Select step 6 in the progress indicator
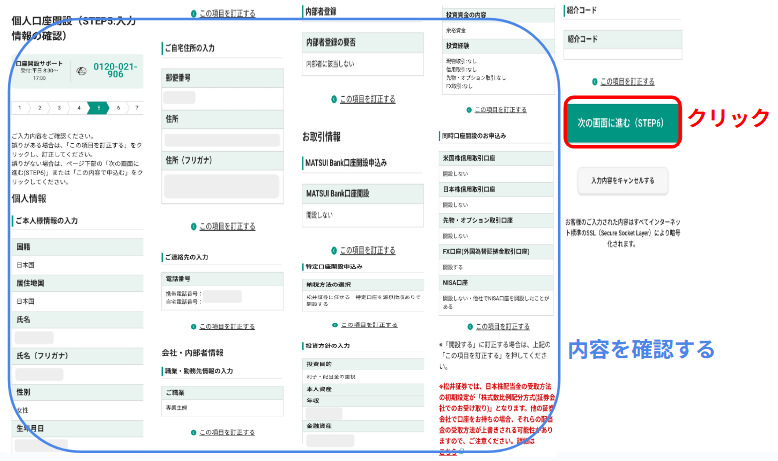Viewport: 778px width, 461px height. click(117, 107)
